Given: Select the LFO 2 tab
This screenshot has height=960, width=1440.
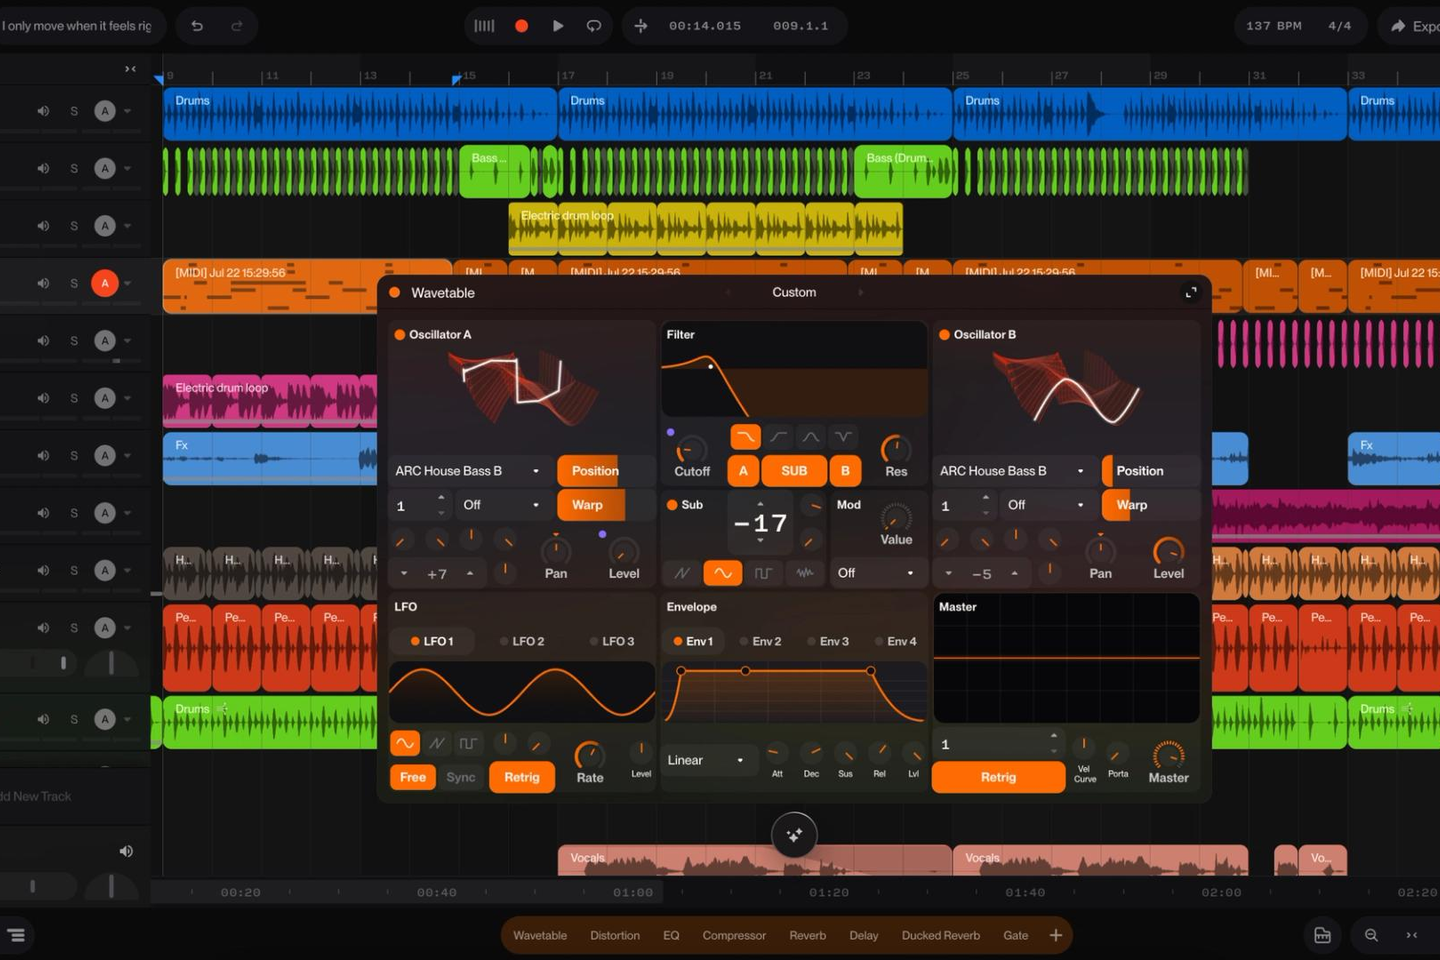Looking at the screenshot, I should [522, 641].
